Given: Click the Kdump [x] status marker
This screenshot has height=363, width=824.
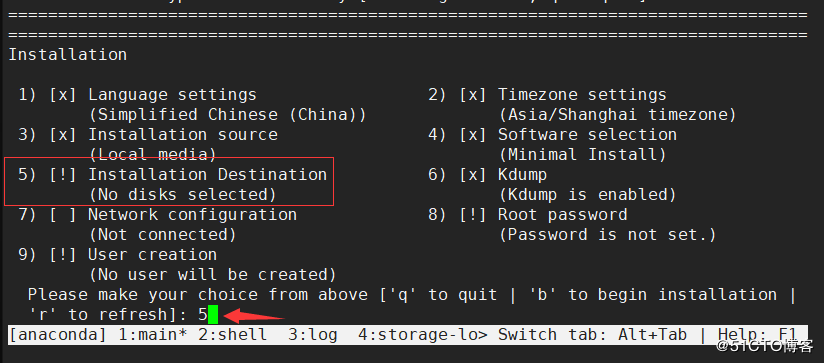Looking at the screenshot, I should pyautogui.click(x=473, y=175).
